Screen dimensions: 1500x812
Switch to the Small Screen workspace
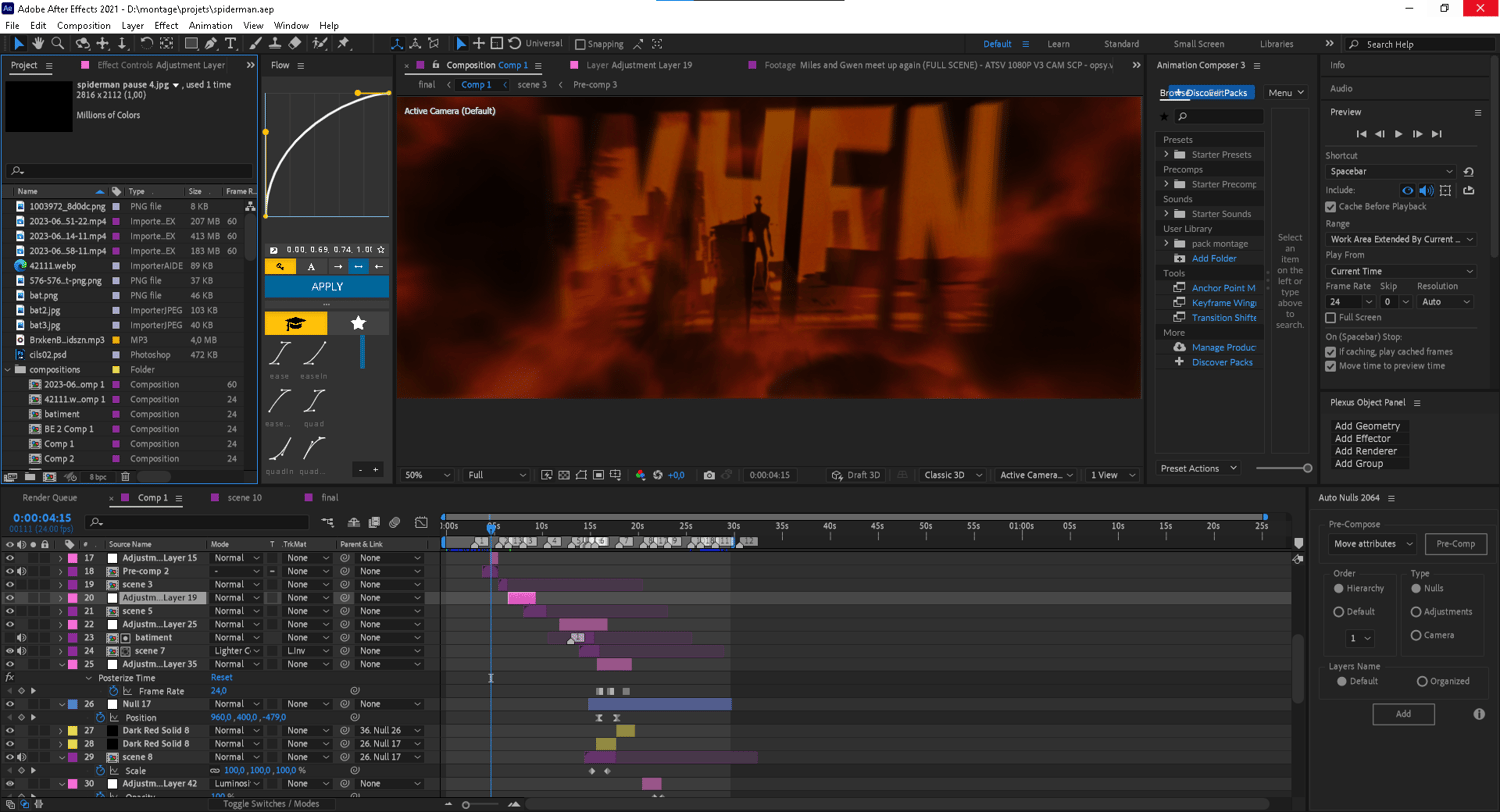1198,44
